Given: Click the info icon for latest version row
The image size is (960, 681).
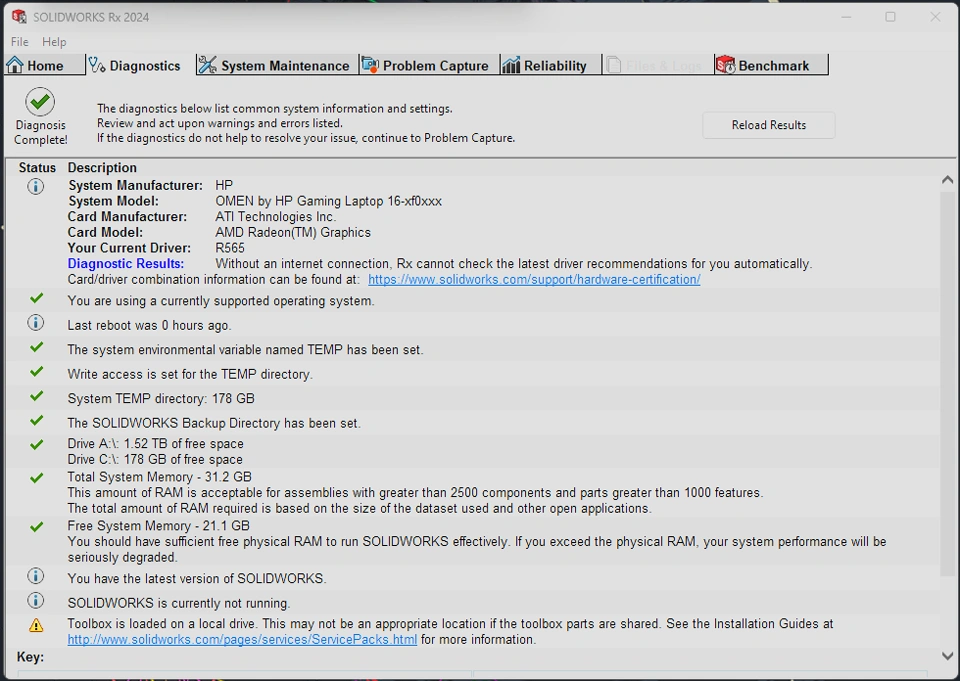Looking at the screenshot, I should 36,576.
